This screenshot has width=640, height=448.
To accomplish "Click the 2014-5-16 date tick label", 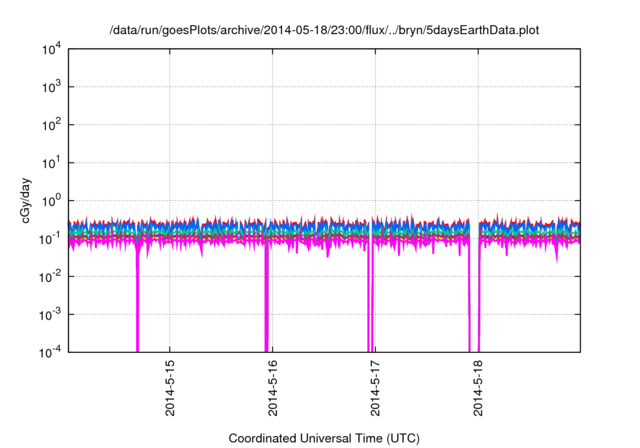I will tap(273, 388).
